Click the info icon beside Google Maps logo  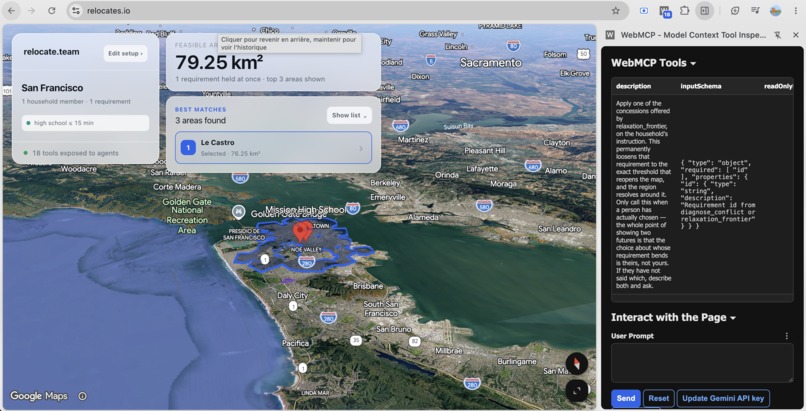(x=82, y=396)
